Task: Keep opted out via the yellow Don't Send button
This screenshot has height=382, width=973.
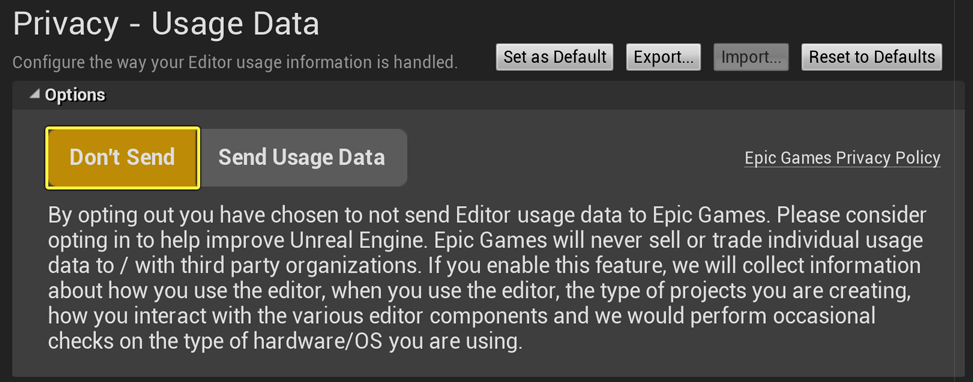Action: [122, 158]
